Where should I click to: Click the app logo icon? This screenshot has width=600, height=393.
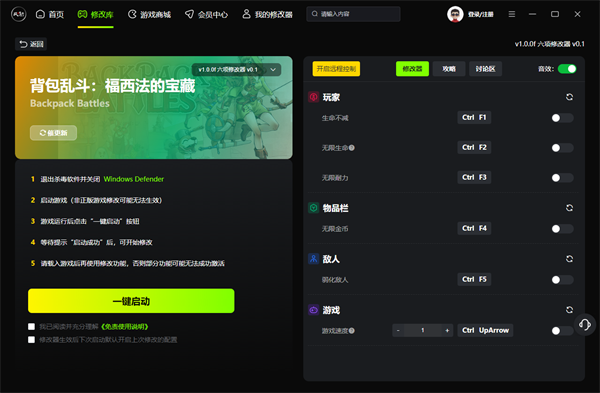pos(18,15)
